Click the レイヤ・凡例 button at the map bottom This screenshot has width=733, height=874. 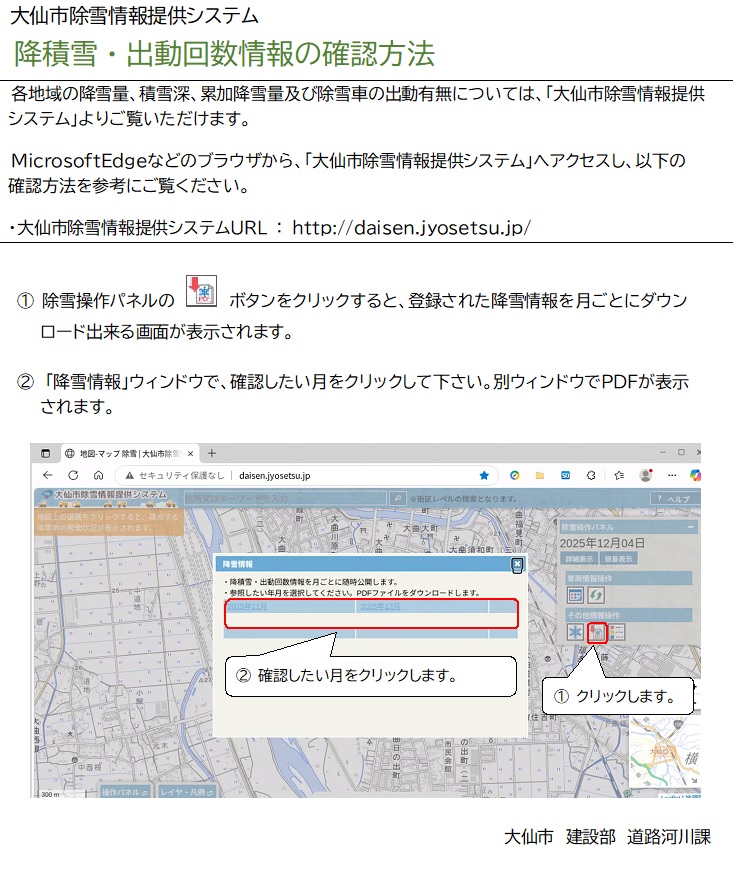187,792
